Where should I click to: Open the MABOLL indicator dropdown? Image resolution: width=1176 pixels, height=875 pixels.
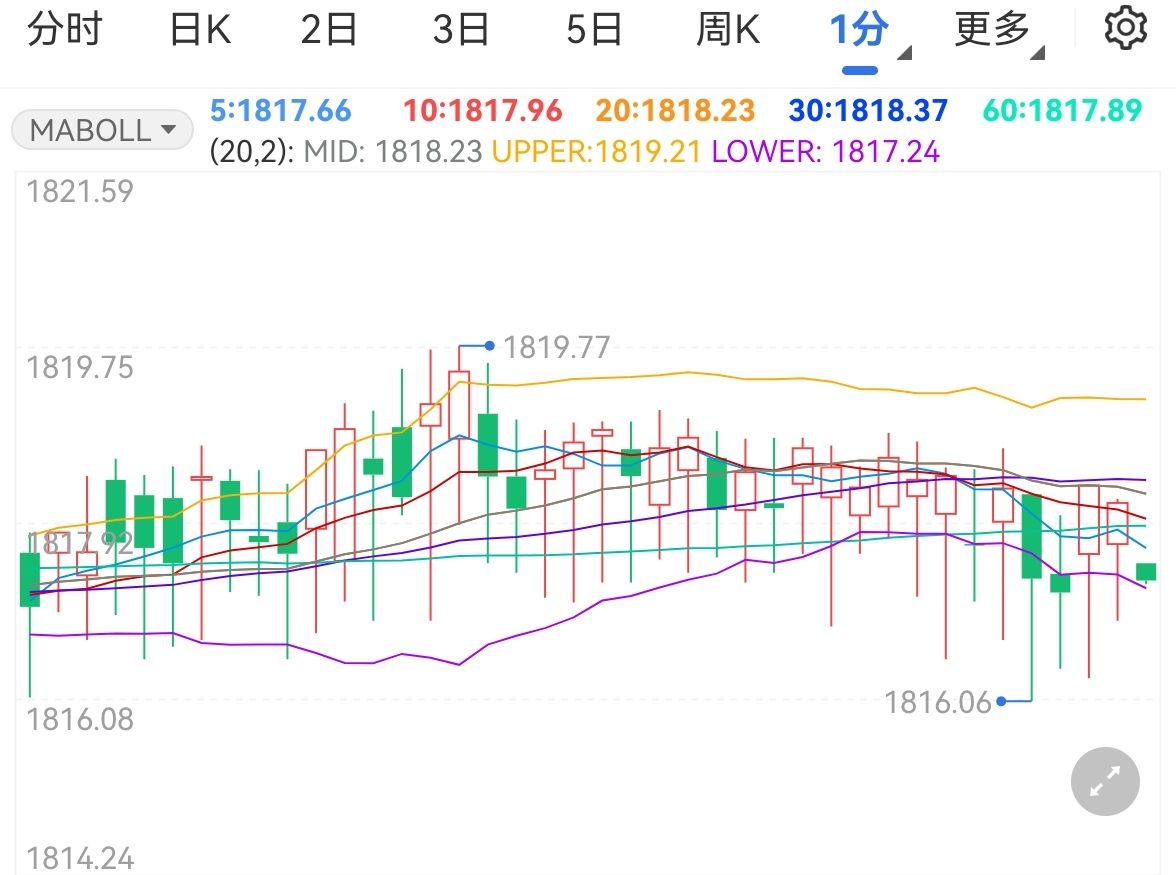click(x=102, y=130)
